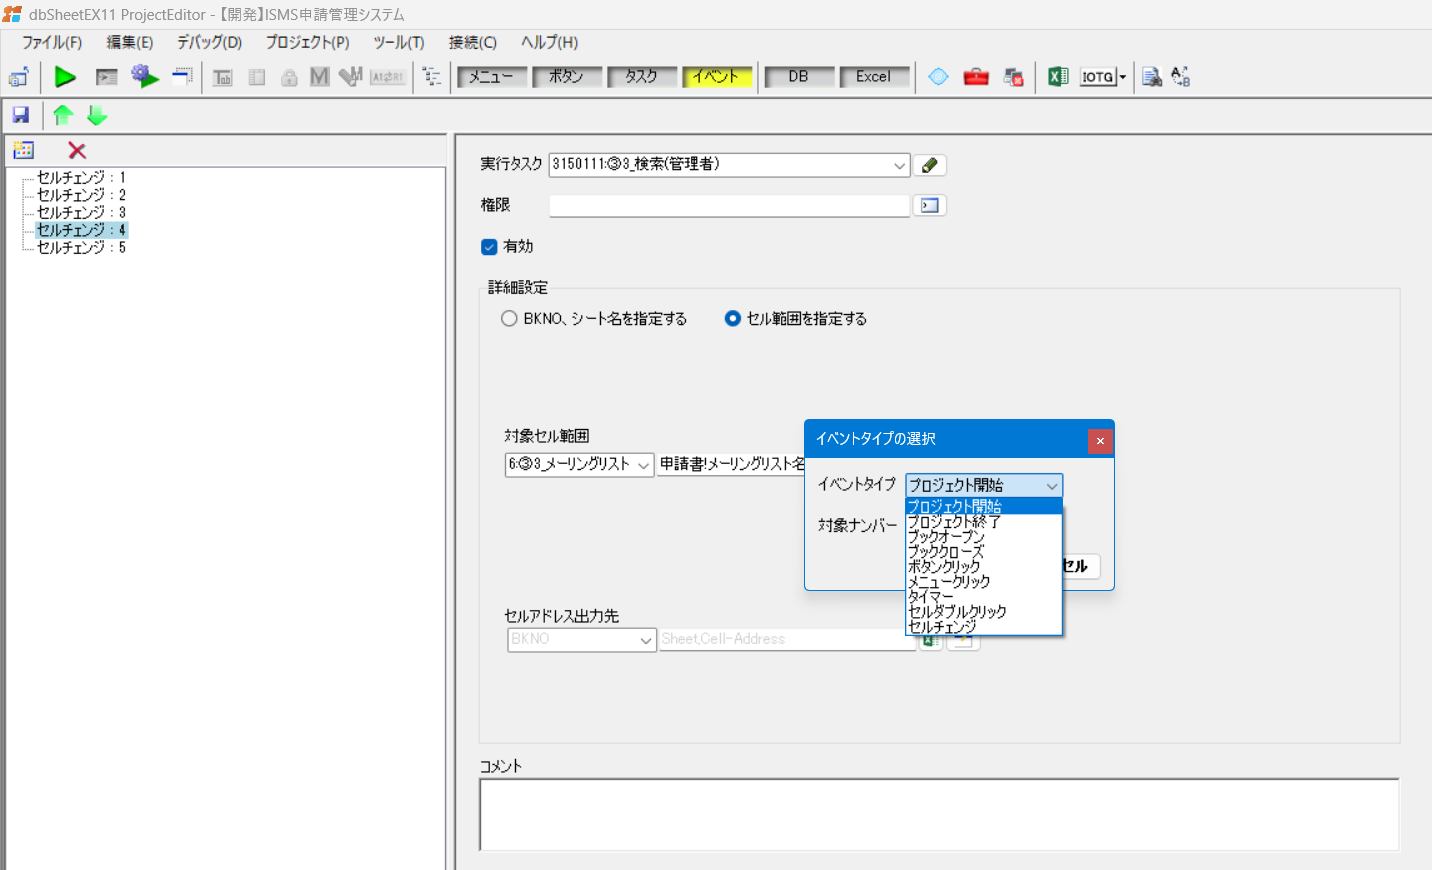Click the green Excel icon in toolbar
The width and height of the screenshot is (1432, 870).
coord(1057,77)
